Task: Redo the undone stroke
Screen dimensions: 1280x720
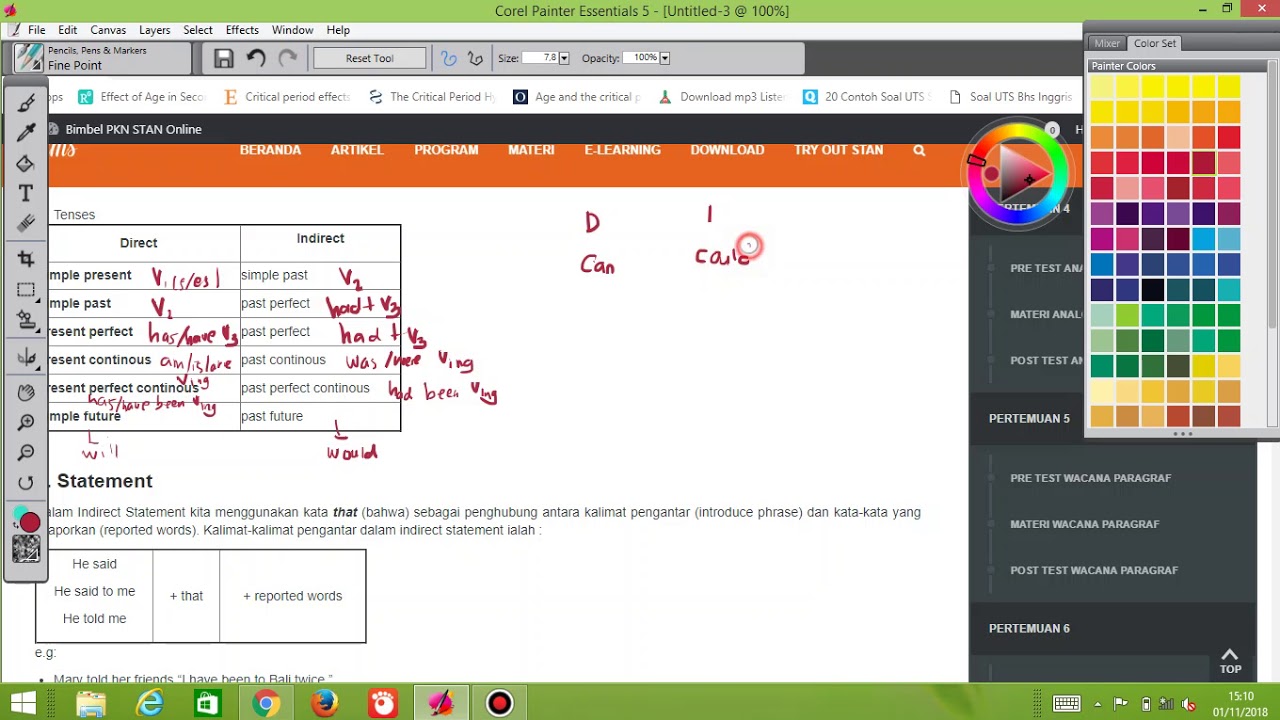Action: [x=288, y=59]
